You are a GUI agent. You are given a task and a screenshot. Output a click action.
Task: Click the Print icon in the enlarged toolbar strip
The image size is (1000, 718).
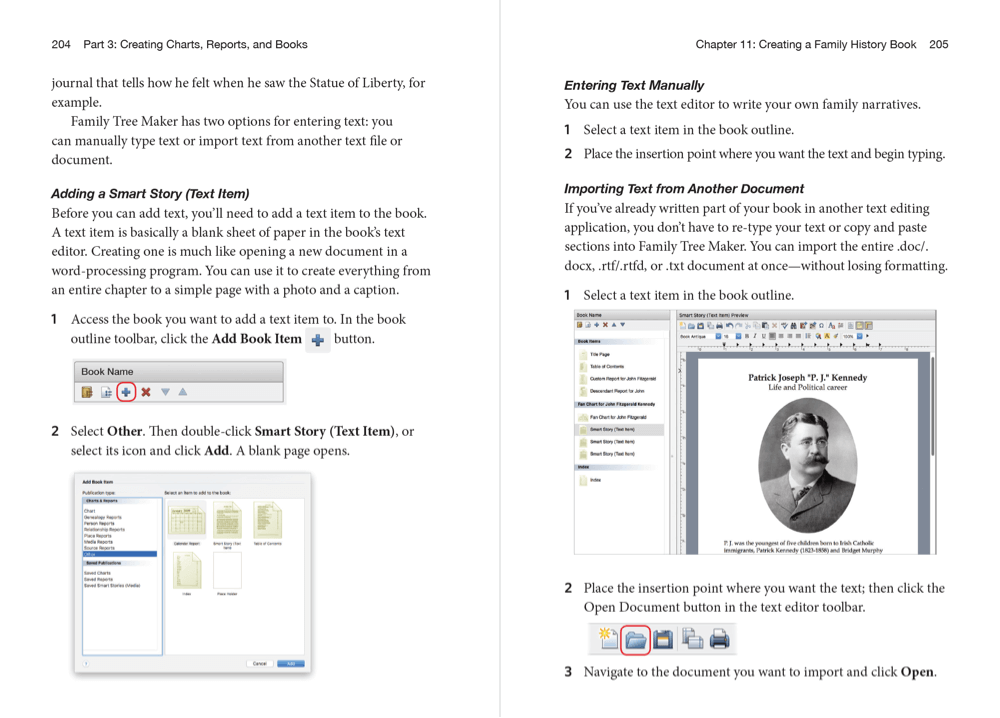(719, 638)
